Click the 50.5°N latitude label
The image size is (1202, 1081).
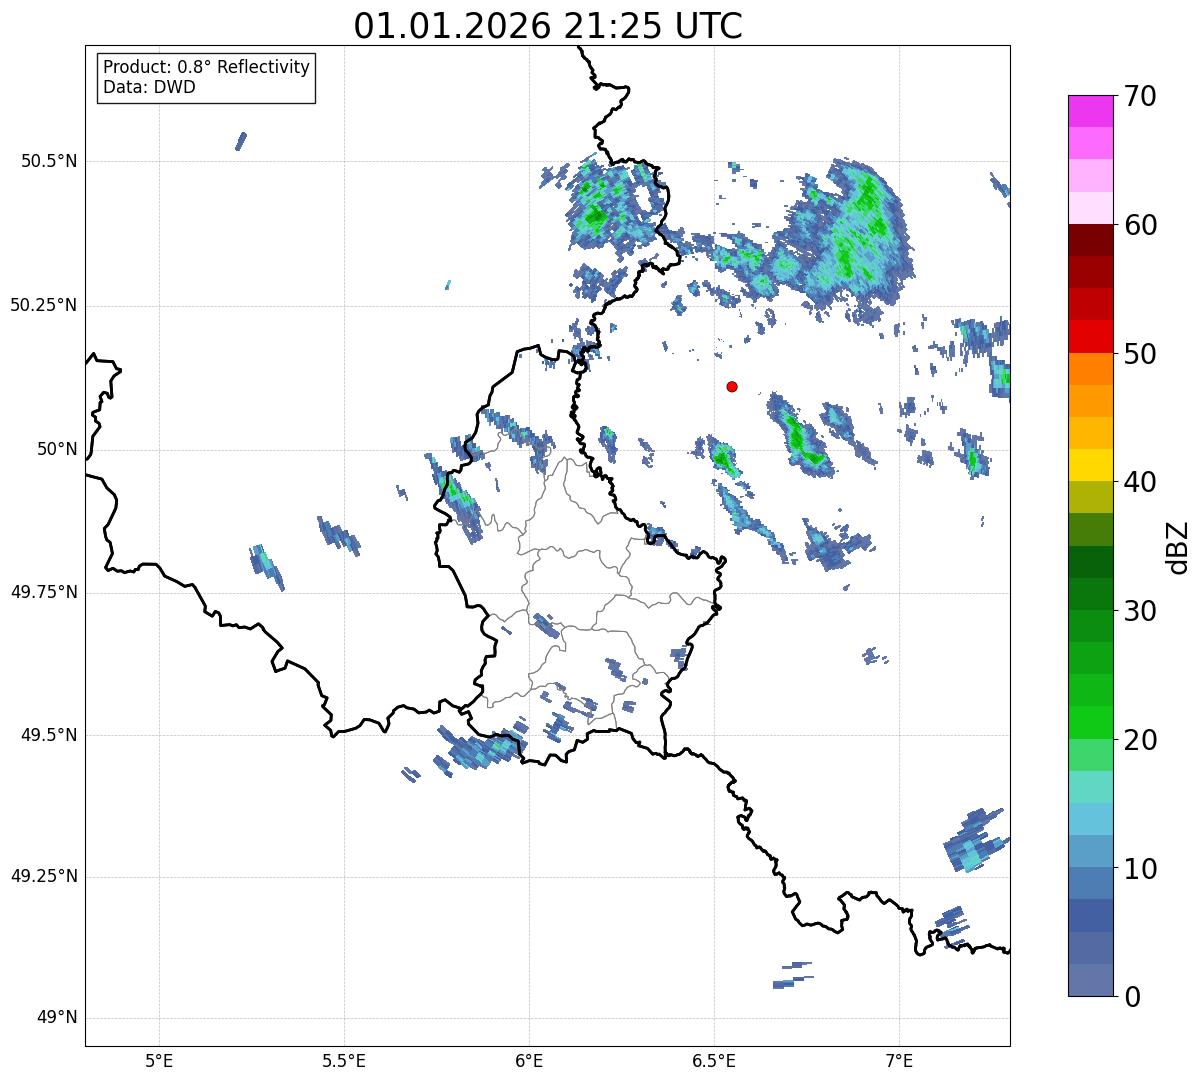coord(49,161)
